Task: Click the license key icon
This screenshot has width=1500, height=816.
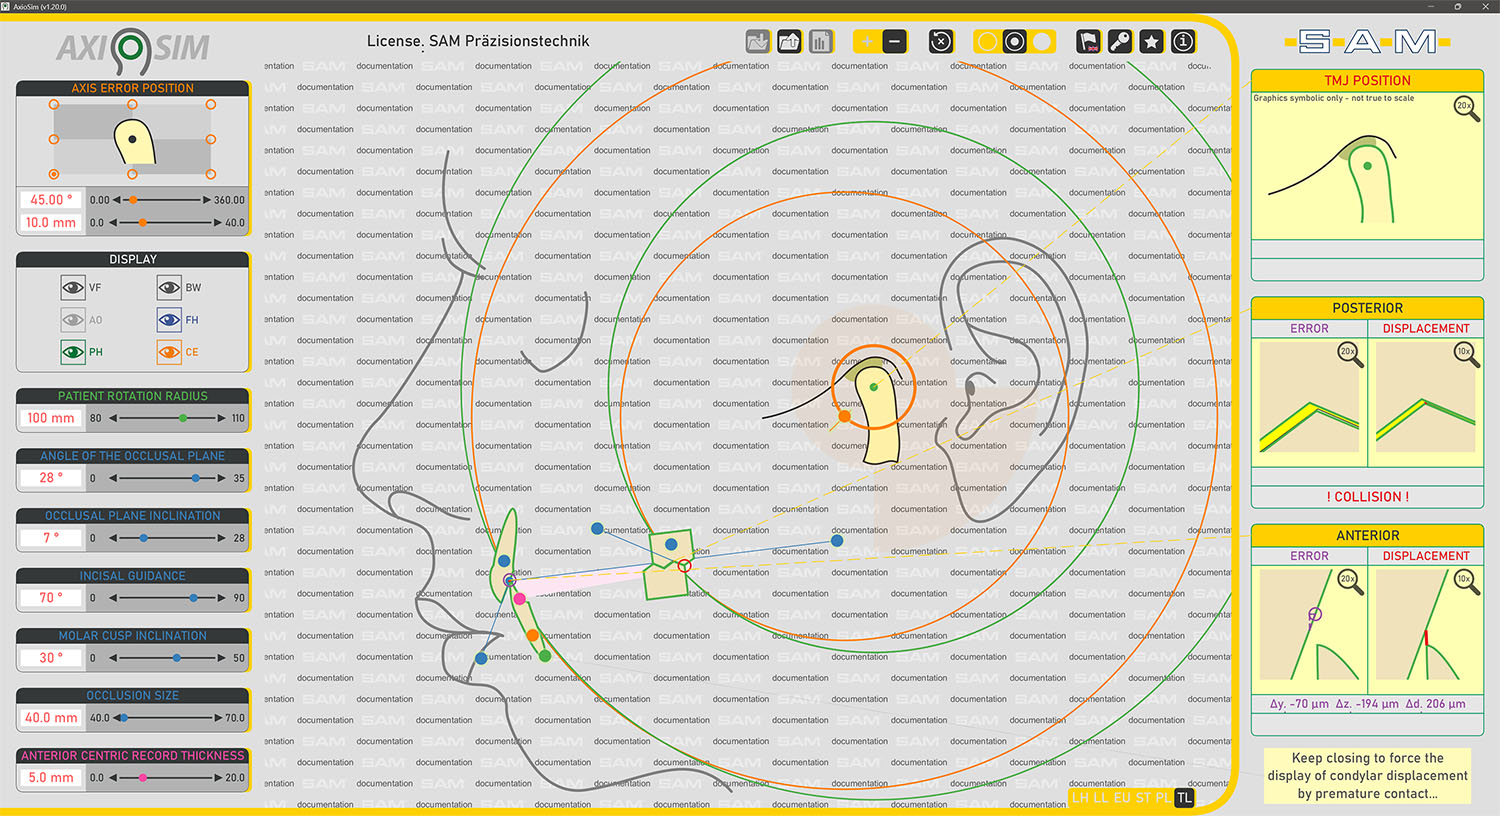Action: click(1120, 42)
